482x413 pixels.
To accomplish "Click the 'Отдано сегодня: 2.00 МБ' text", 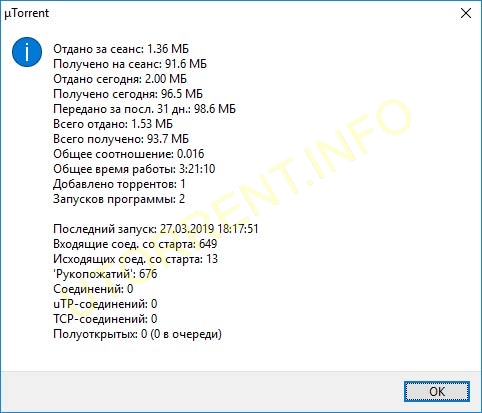I will click(120, 79).
